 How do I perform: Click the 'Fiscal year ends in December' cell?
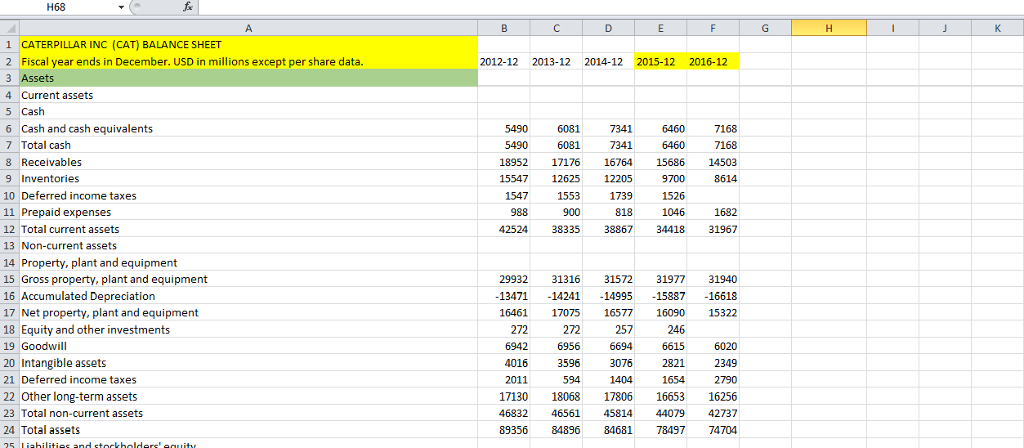click(248, 61)
